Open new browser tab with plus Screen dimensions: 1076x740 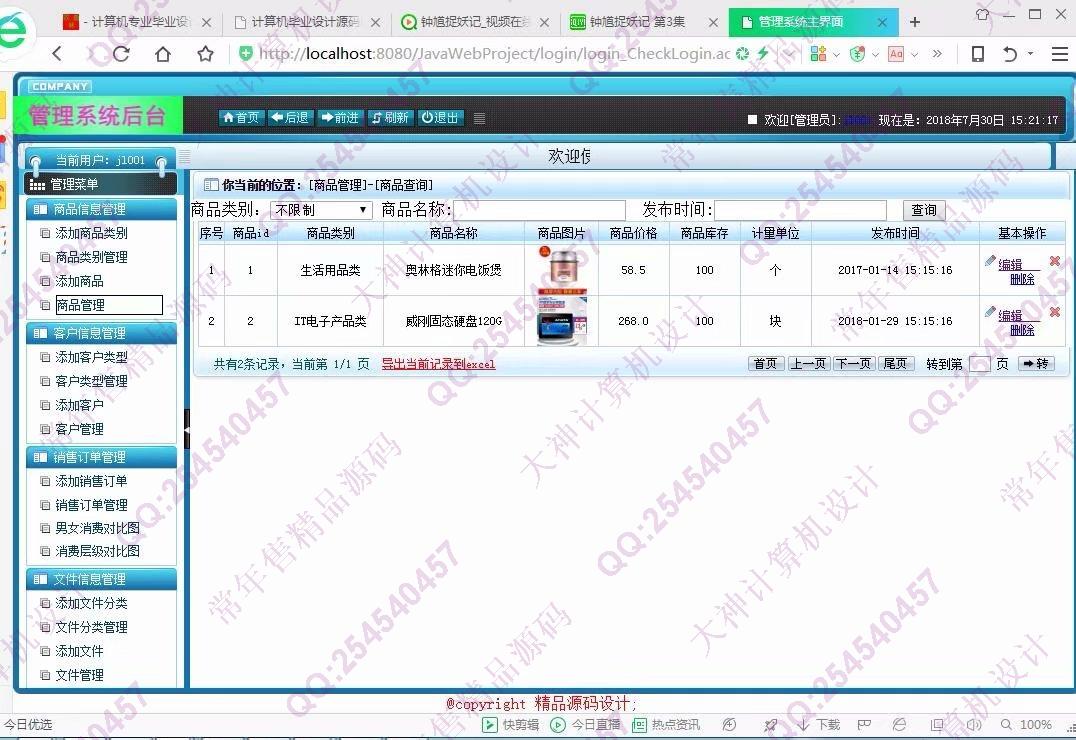[x=915, y=22]
